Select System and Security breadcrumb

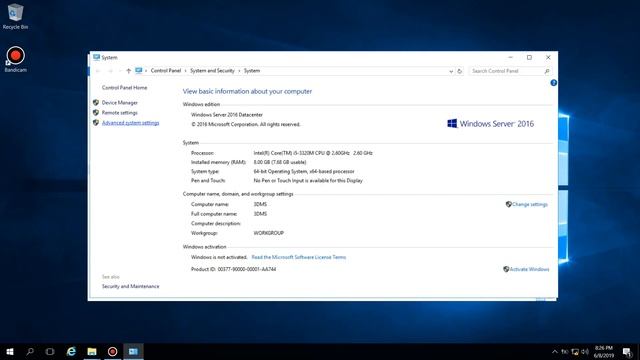tap(212, 71)
